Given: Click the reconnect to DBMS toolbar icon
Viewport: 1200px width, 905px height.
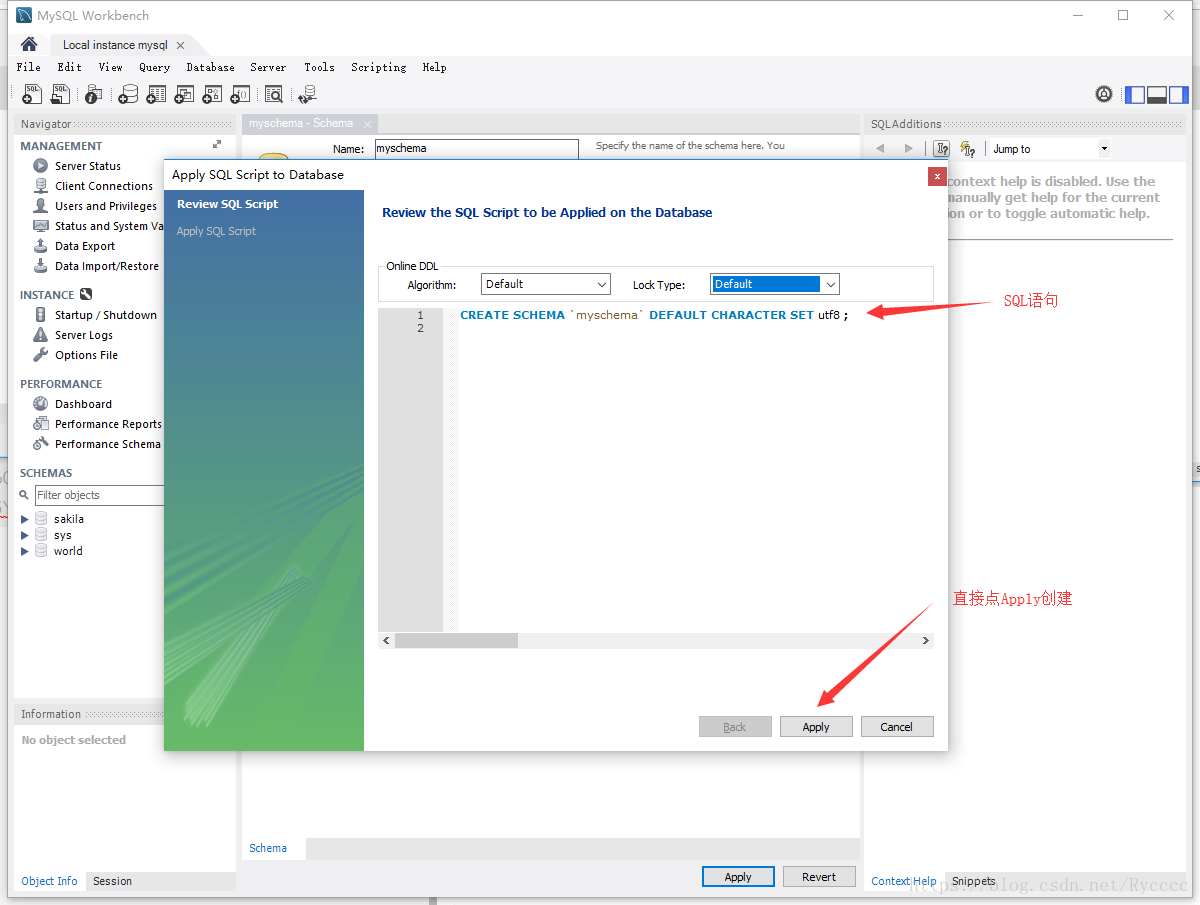Looking at the screenshot, I should coord(307,94).
